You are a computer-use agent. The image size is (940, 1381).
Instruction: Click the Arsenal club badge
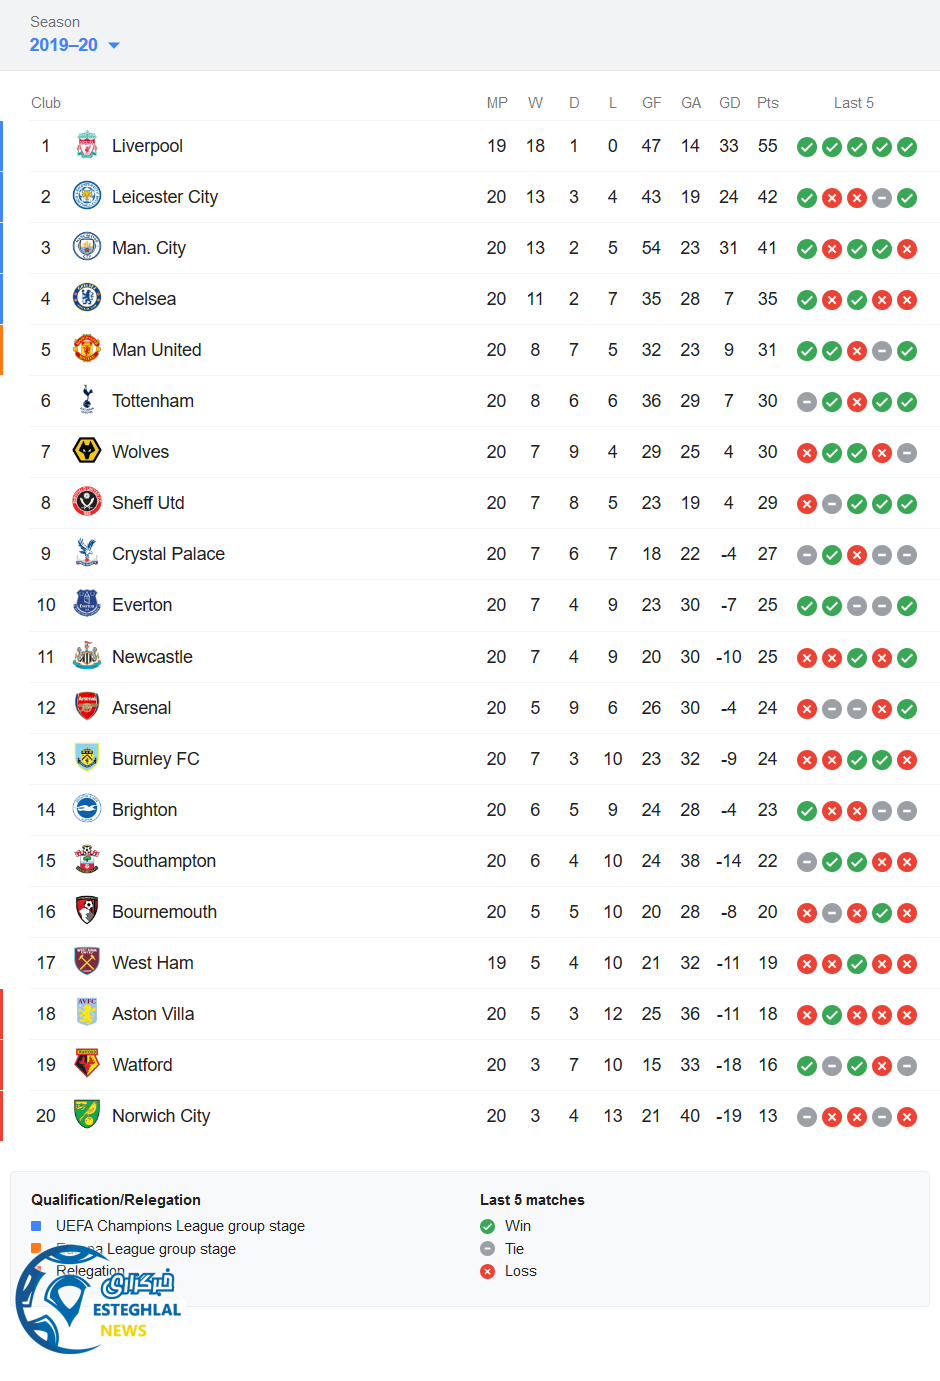click(x=87, y=708)
